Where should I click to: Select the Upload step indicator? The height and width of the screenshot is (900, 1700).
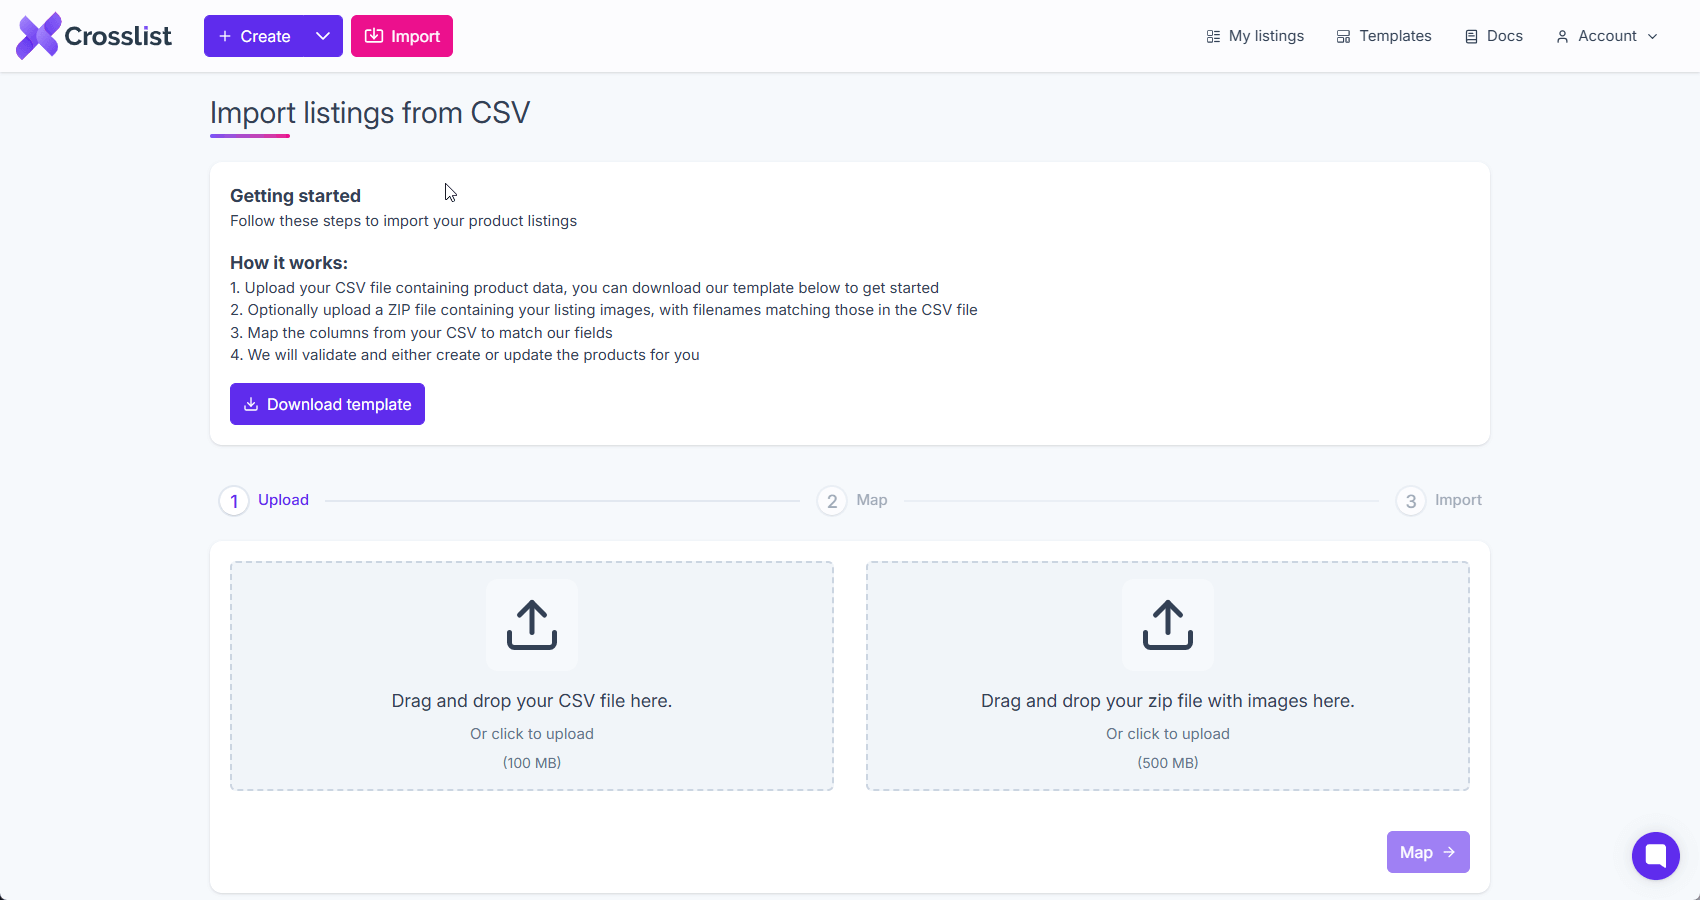click(233, 500)
